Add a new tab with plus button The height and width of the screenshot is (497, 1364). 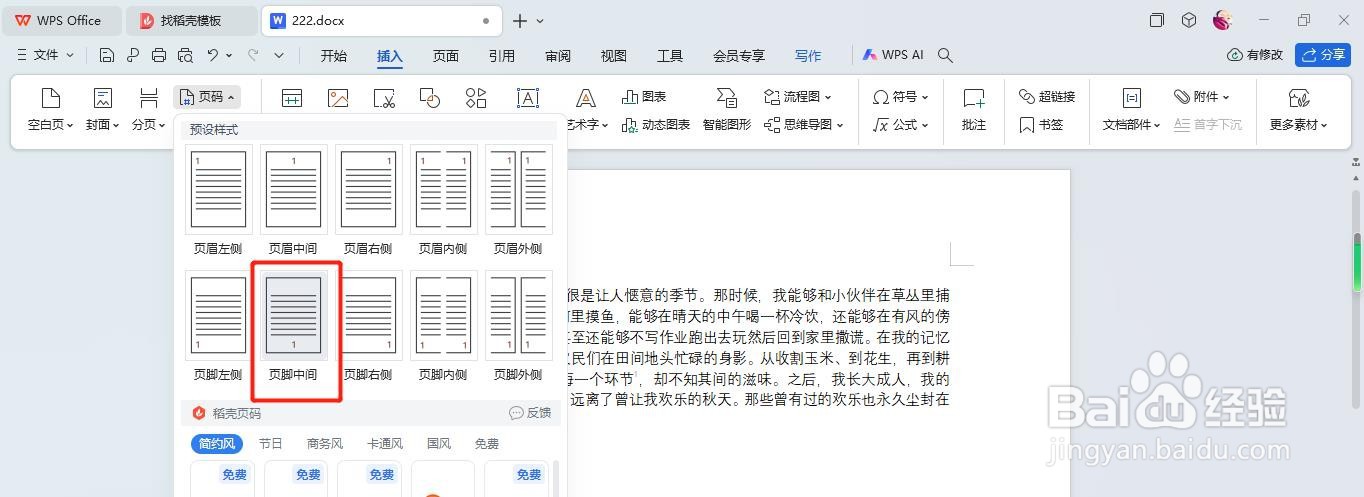(519, 21)
